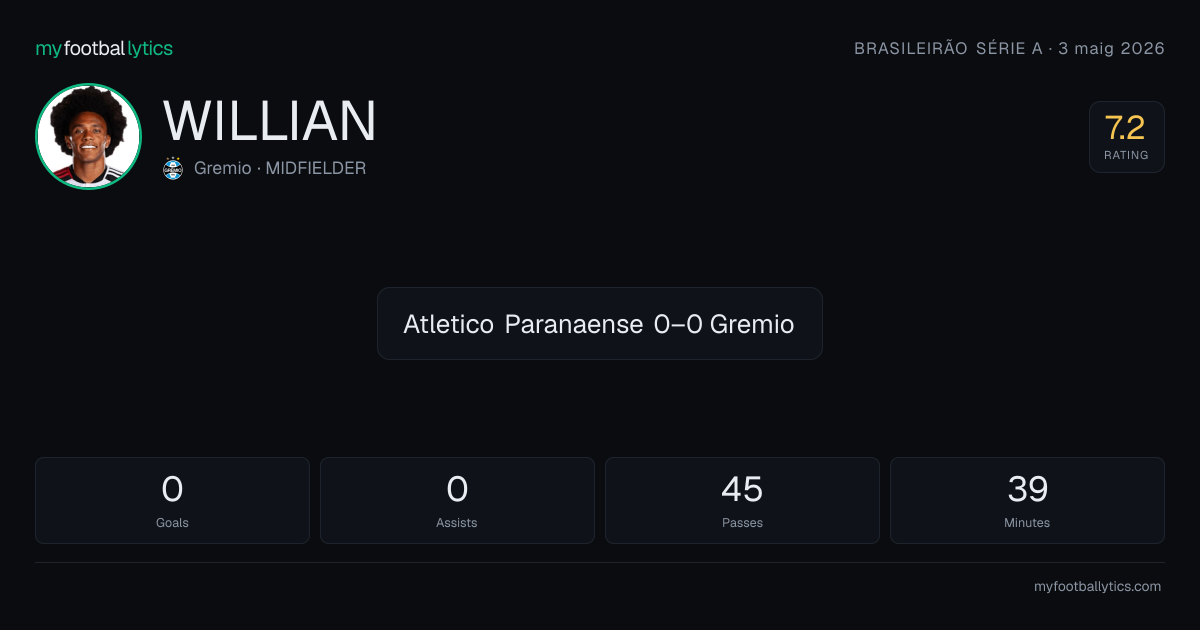Click the Atletico Paranaense team name
The height and width of the screenshot is (630, 1200).
[523, 324]
